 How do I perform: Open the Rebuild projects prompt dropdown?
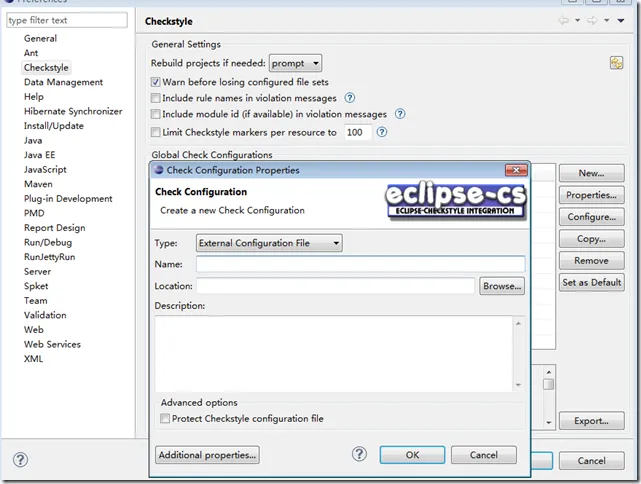(295, 63)
